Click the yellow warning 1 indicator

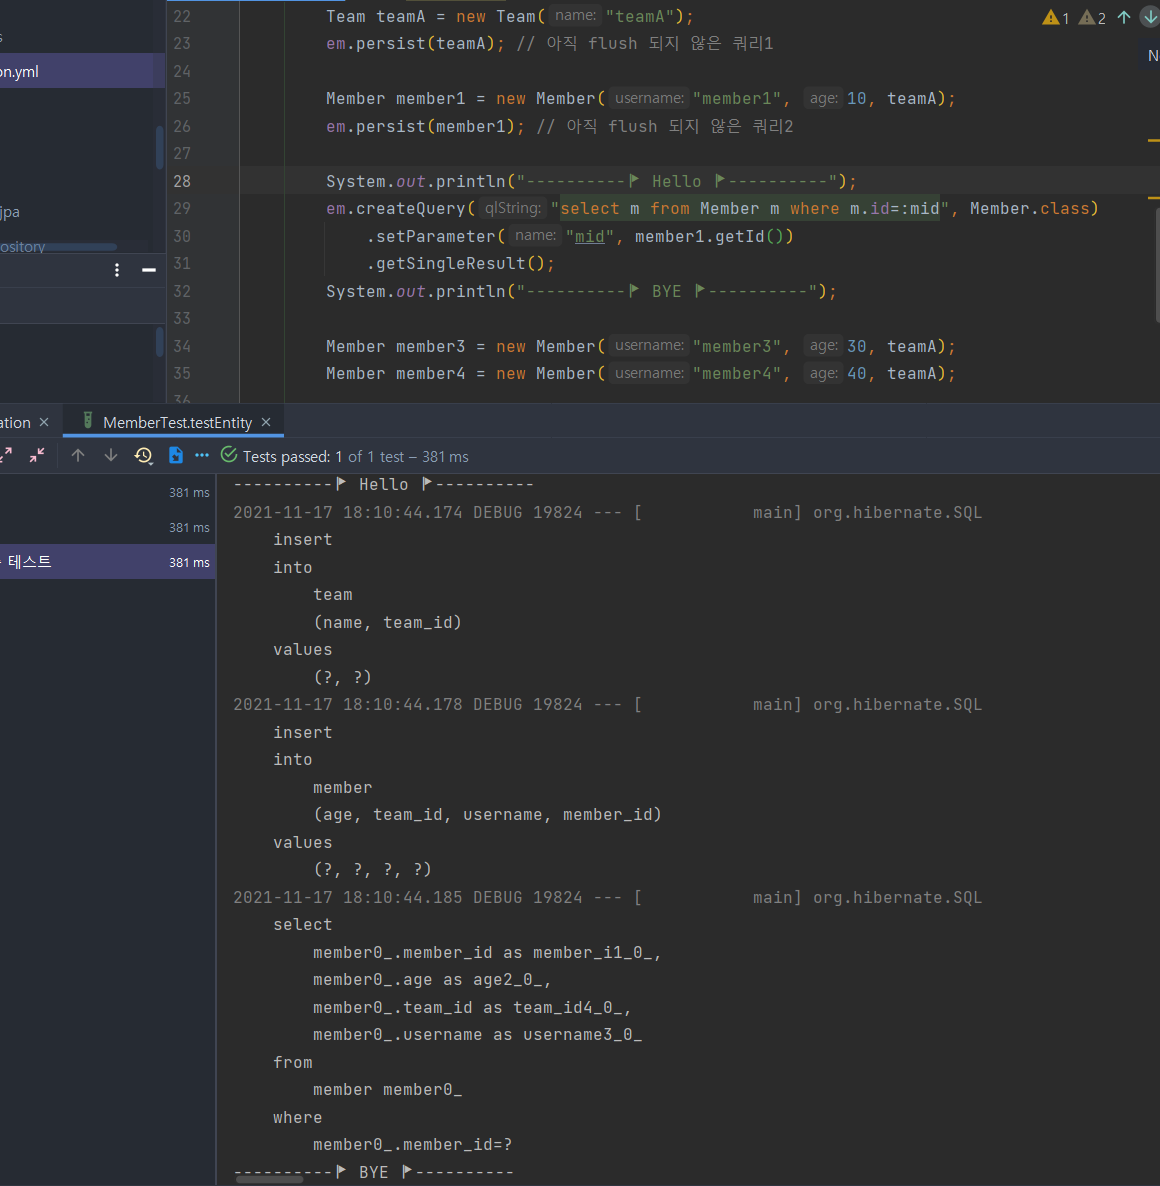click(x=1056, y=17)
